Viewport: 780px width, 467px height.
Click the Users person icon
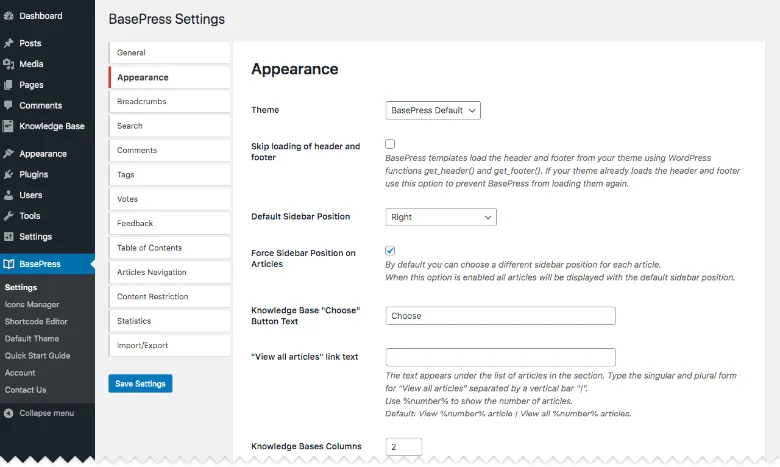point(8,195)
